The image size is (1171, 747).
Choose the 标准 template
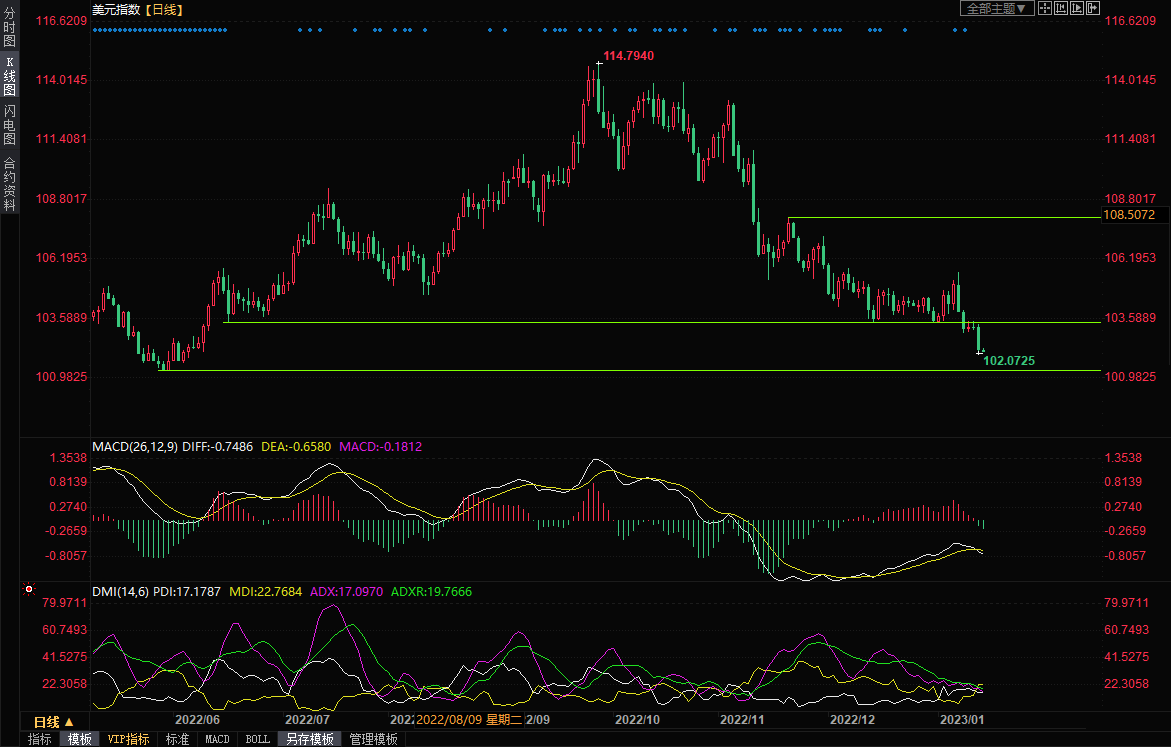(x=177, y=739)
